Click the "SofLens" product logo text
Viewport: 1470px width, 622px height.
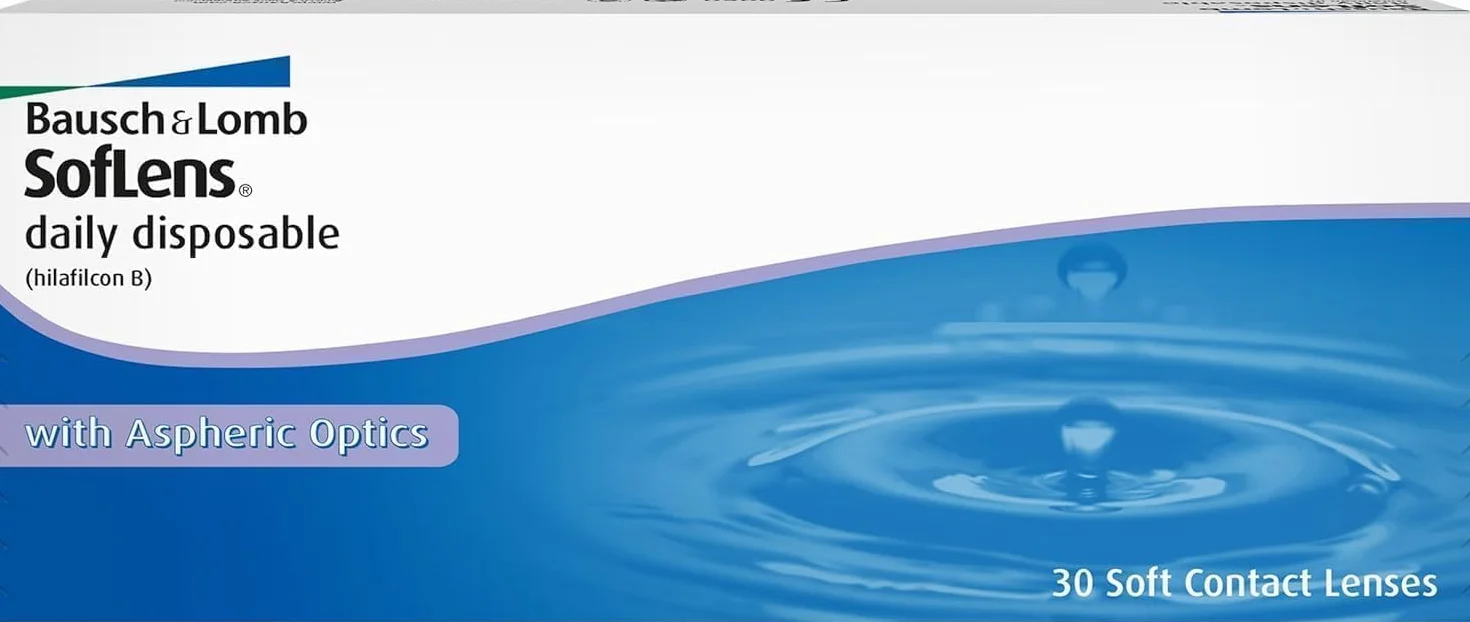130,174
